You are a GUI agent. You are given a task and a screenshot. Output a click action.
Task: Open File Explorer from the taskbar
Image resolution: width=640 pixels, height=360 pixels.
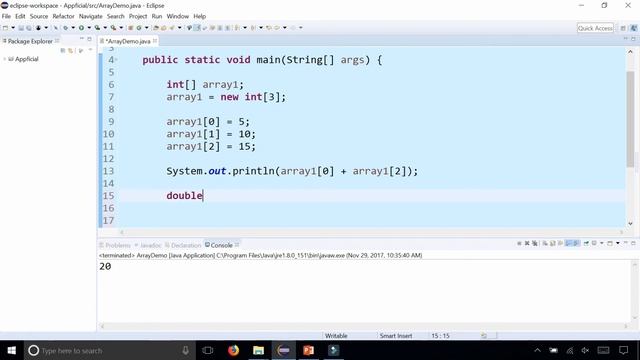(258, 351)
